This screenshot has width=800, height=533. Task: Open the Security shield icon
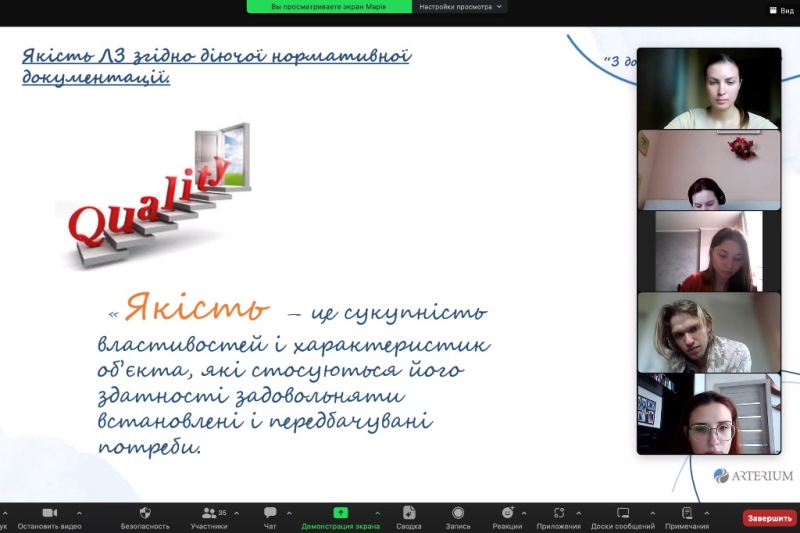(145, 513)
